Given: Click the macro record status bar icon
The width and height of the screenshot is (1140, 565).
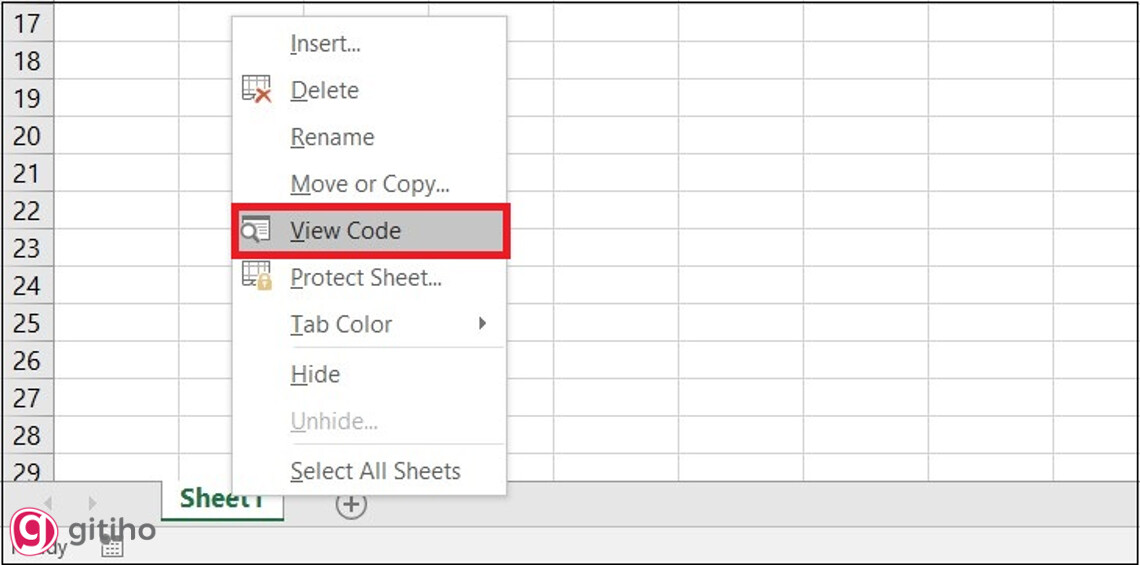Looking at the screenshot, I should tap(112, 546).
